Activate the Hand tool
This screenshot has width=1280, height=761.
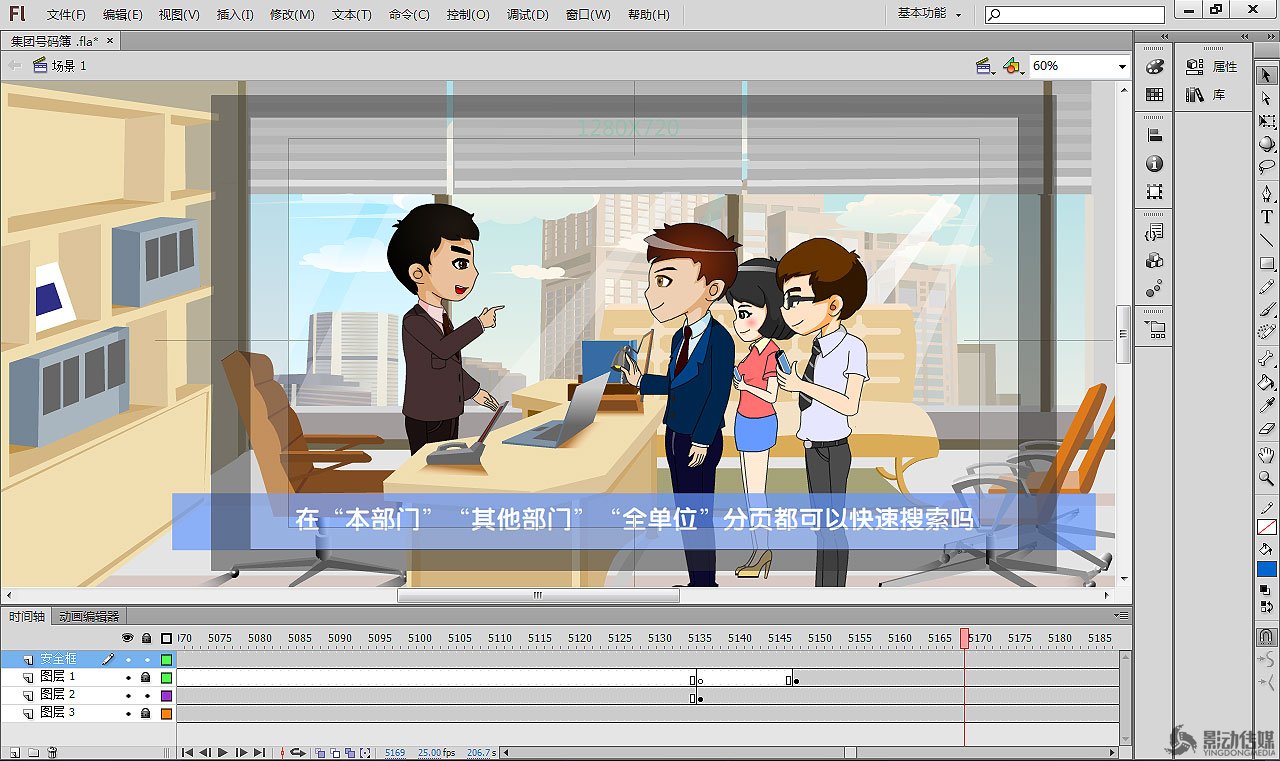[1267, 455]
